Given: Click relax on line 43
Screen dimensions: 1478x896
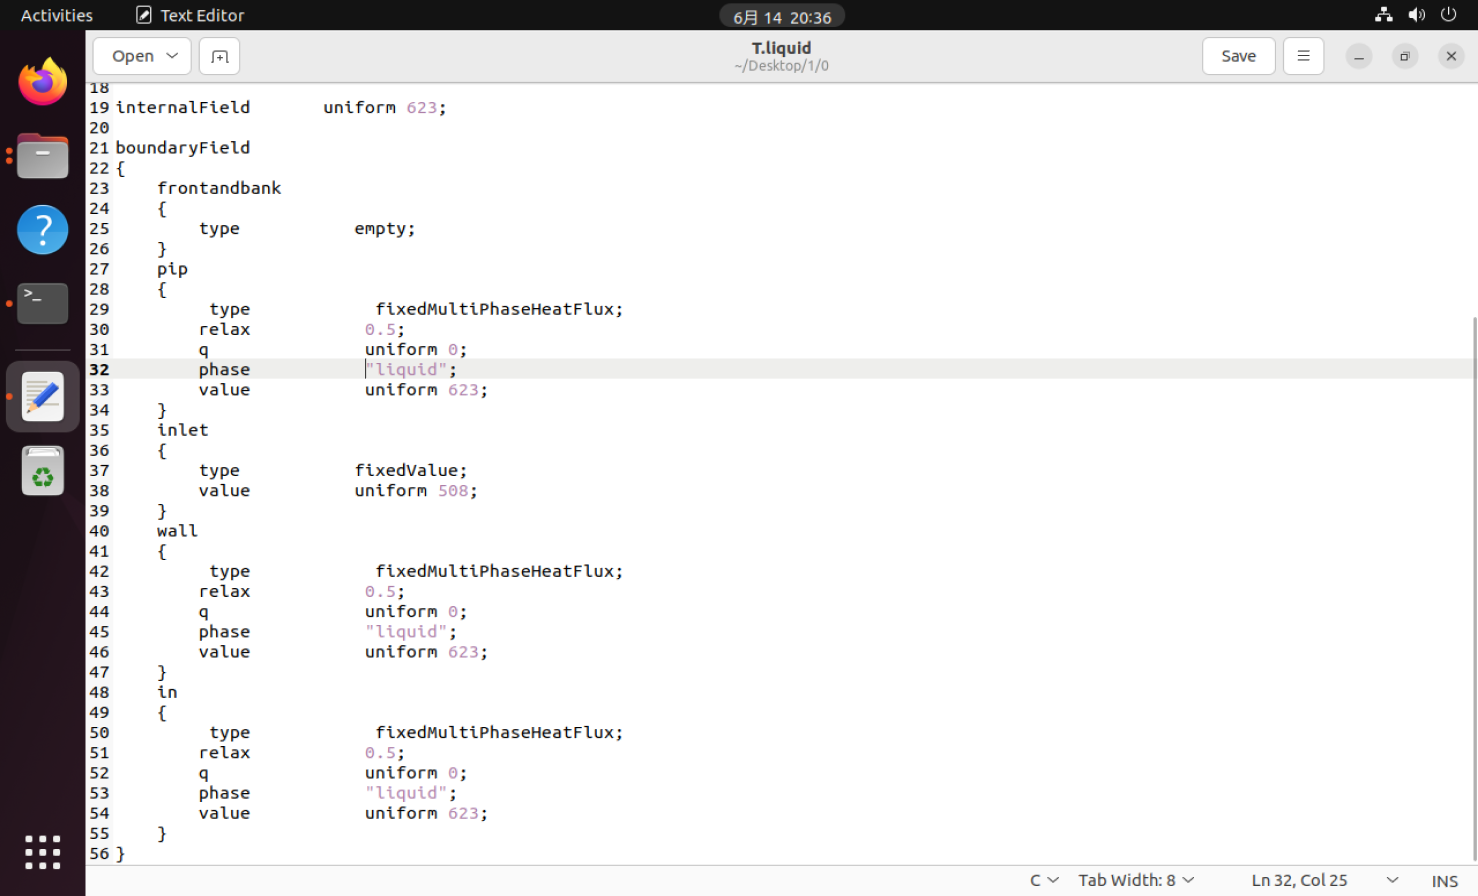Looking at the screenshot, I should [x=224, y=592].
